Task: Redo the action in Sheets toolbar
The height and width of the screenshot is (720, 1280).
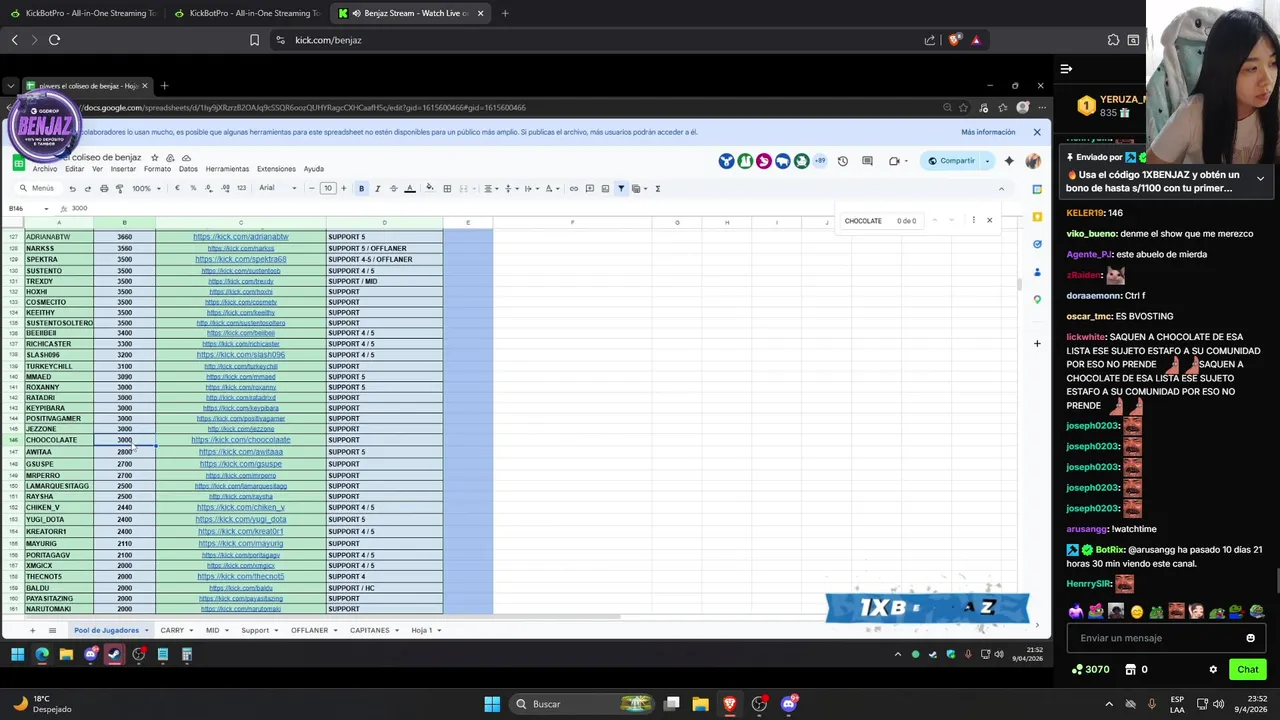Action: pos(88,188)
